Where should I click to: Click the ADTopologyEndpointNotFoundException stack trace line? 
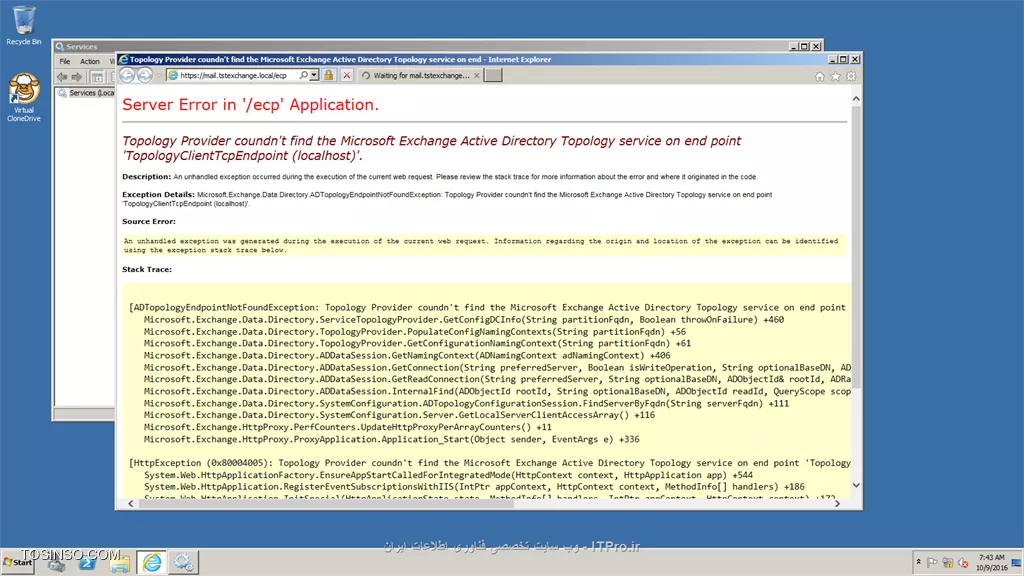tap(487, 308)
